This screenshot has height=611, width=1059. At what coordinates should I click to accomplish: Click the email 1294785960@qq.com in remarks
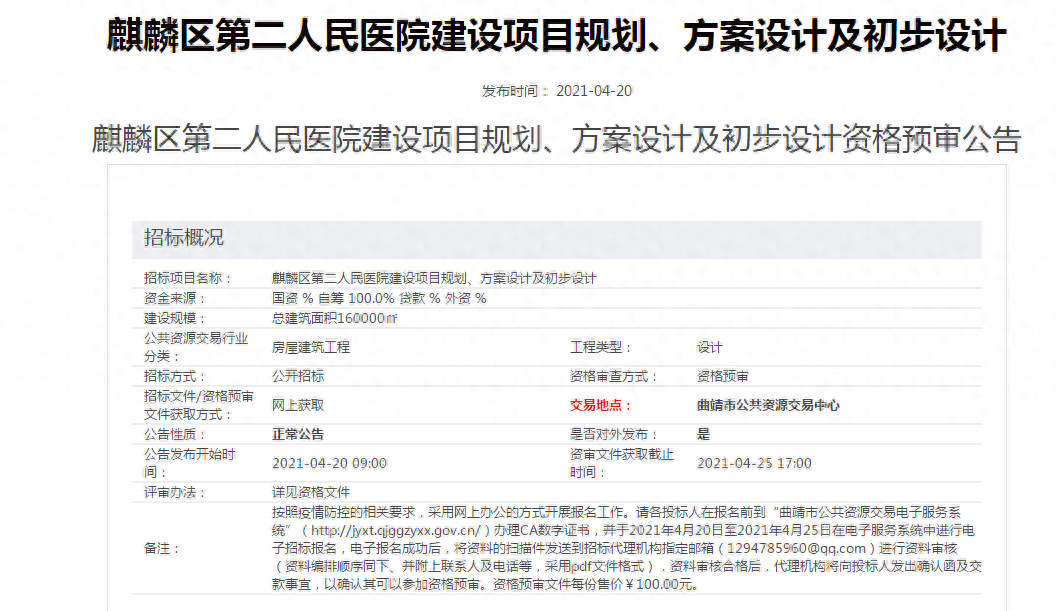pyautogui.click(x=796, y=548)
